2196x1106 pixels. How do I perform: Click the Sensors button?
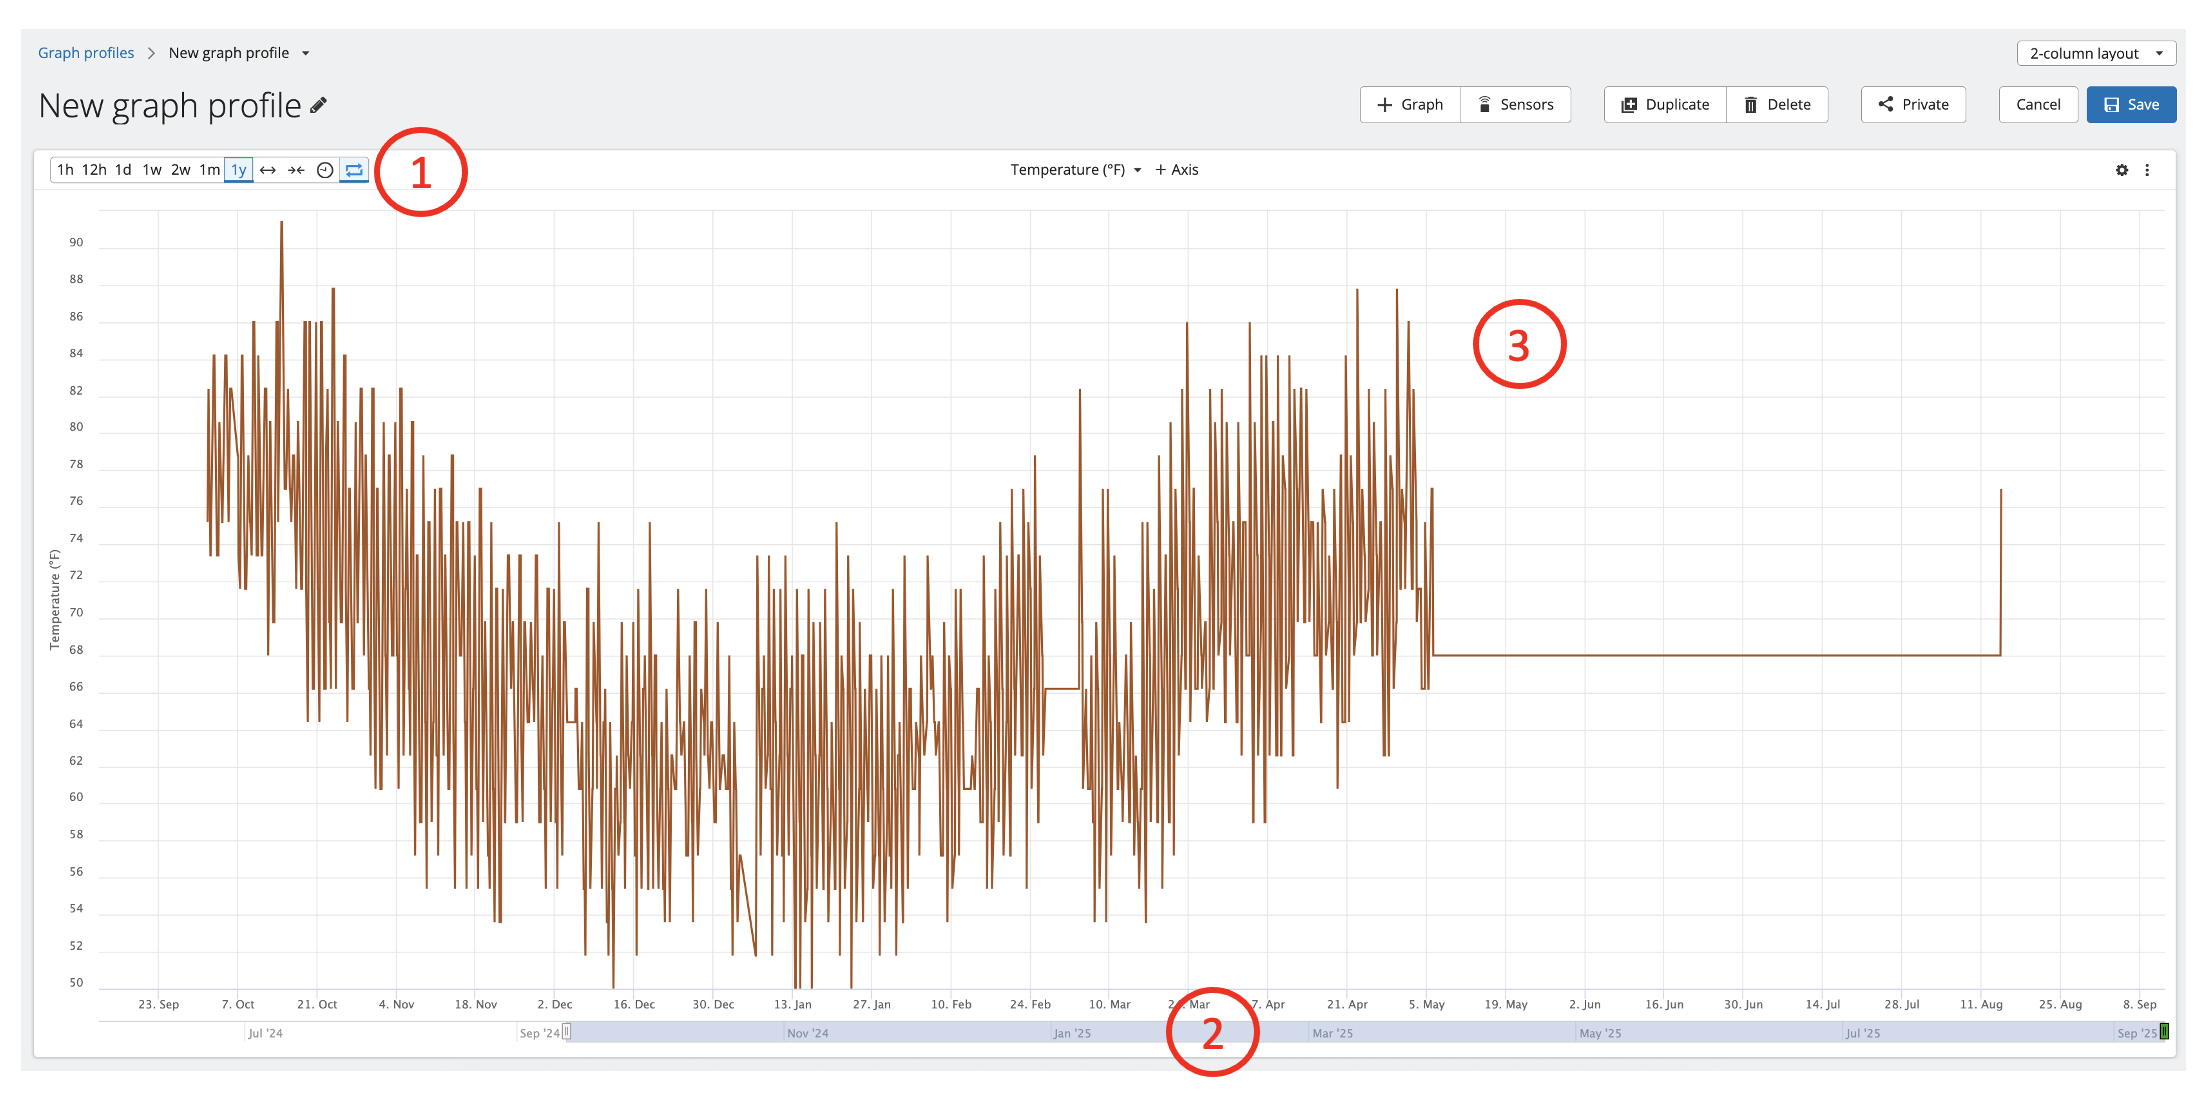coord(1515,105)
